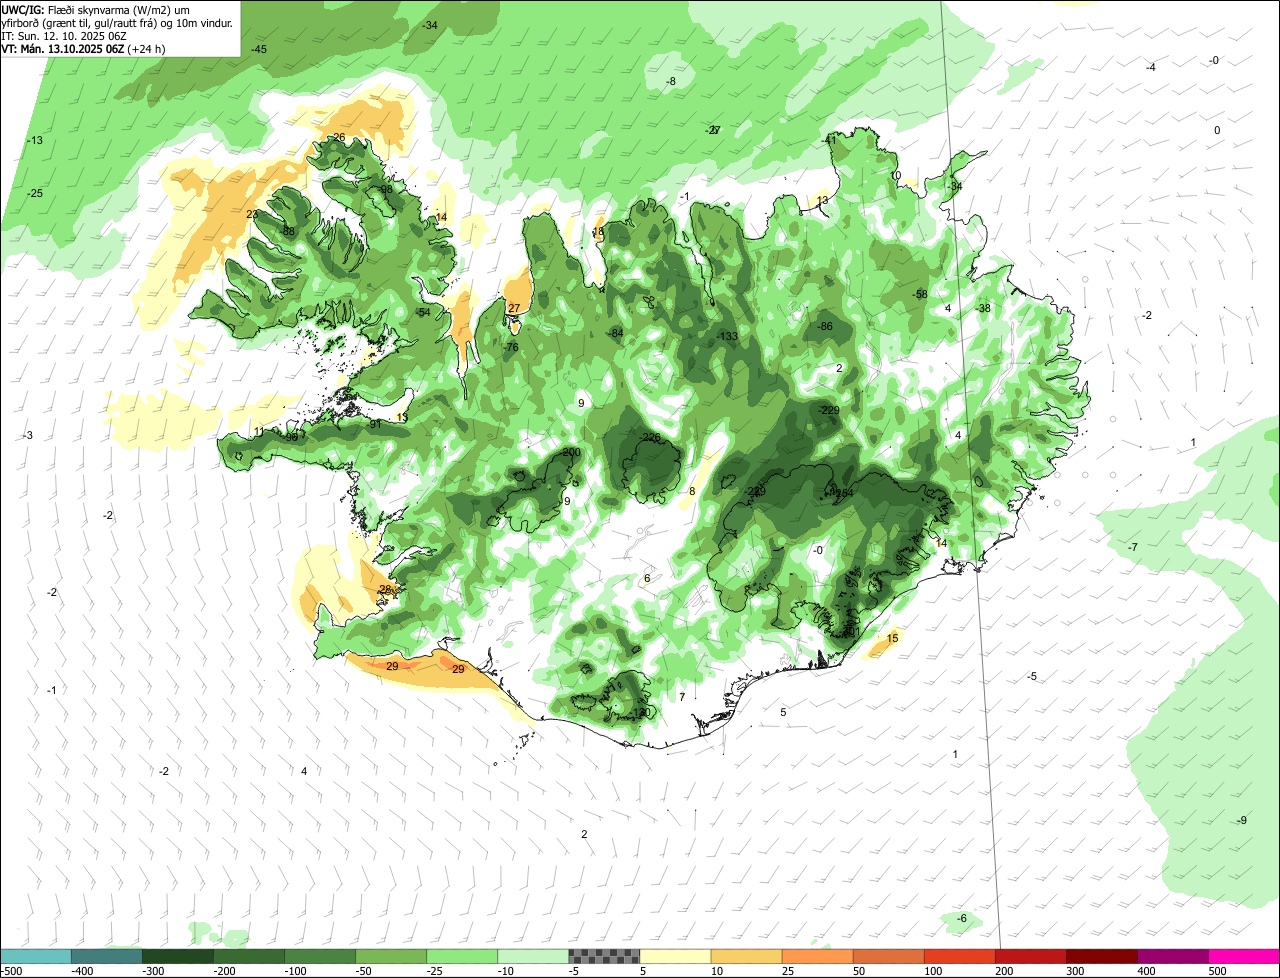This screenshot has width=1280, height=978.
Task: Click the 27 value on the orange patch
Action: (x=514, y=308)
